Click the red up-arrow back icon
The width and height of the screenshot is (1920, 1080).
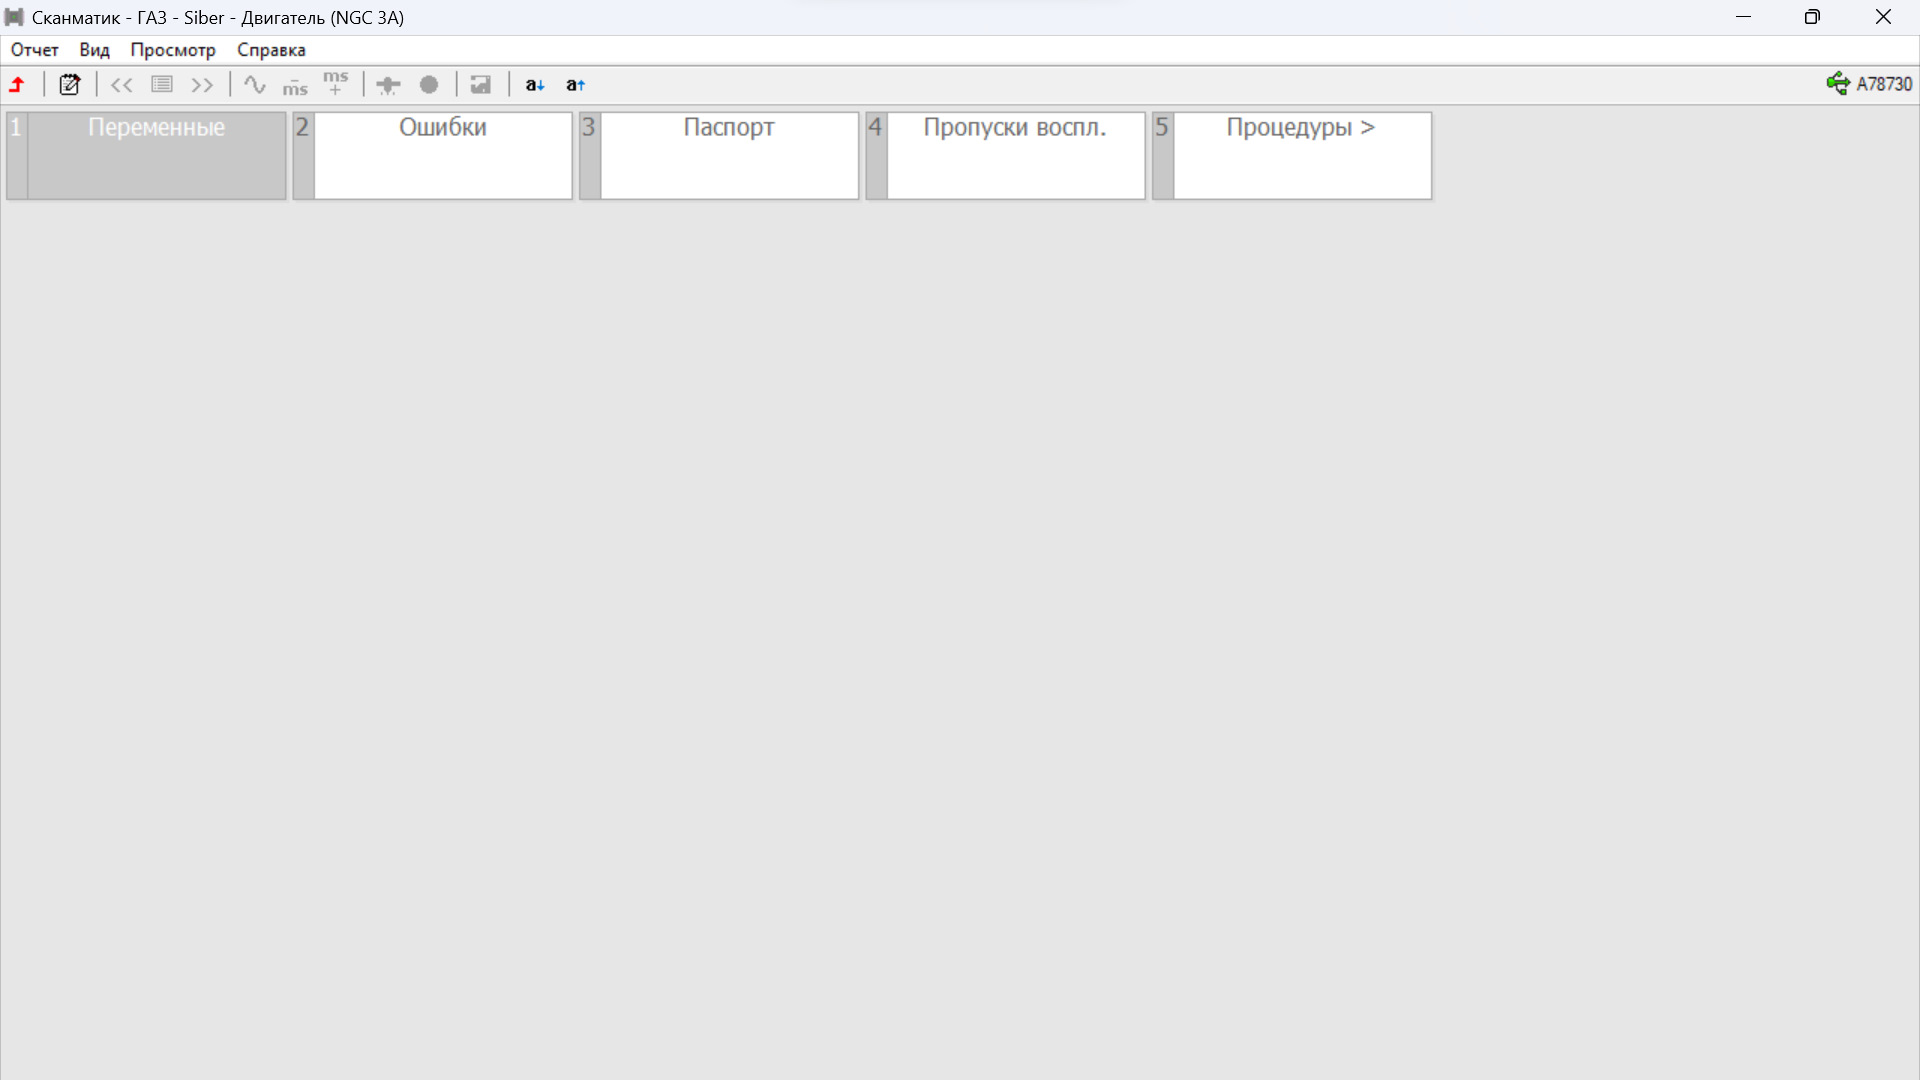pos(17,85)
